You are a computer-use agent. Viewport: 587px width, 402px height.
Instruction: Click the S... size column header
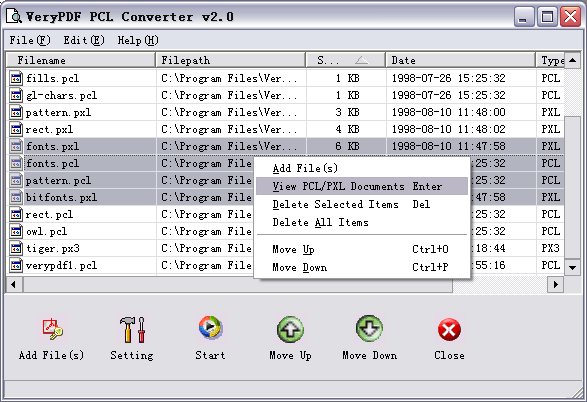346,60
